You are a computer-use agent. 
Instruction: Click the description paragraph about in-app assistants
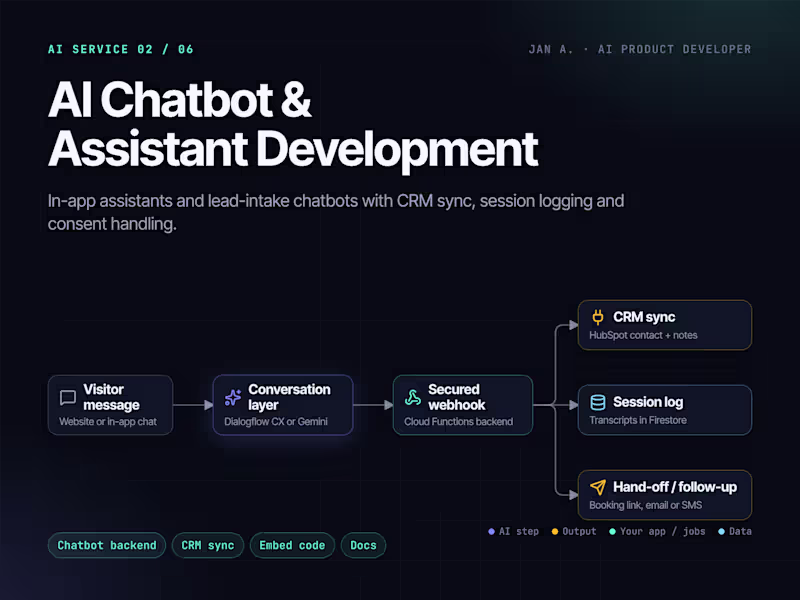(x=336, y=212)
